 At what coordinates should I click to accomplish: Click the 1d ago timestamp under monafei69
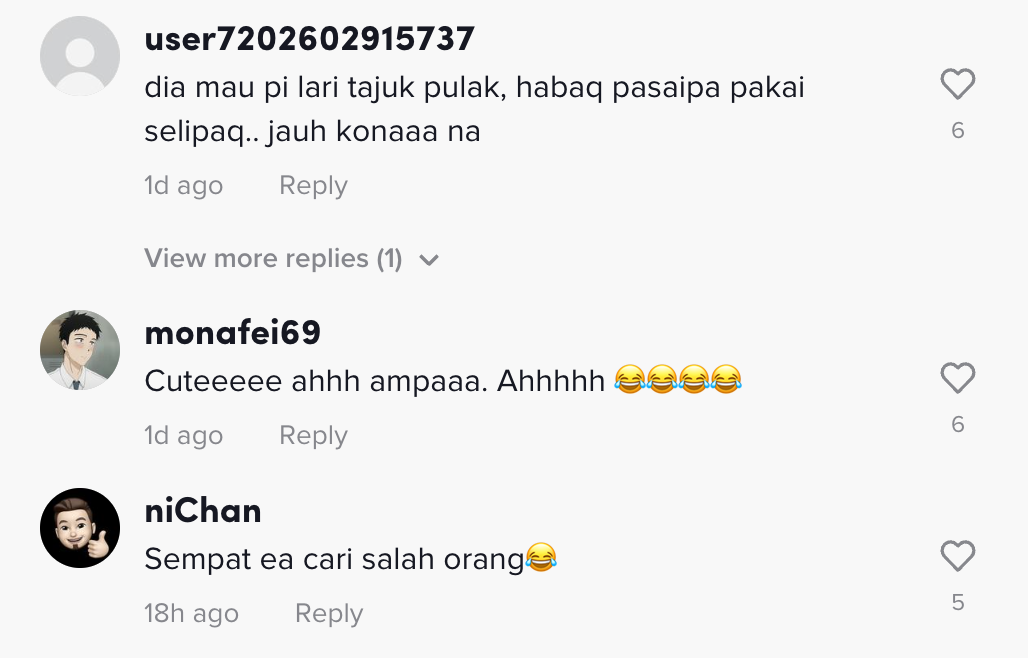pos(183,436)
